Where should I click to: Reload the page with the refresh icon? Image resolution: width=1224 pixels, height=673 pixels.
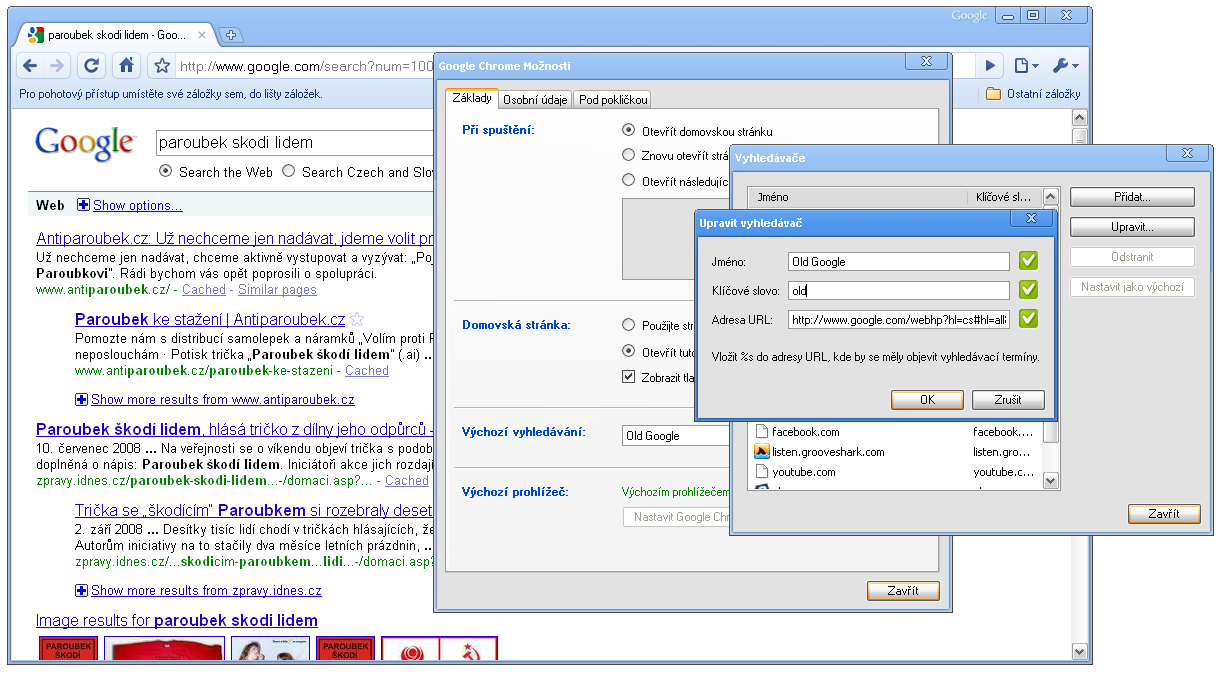click(x=91, y=66)
